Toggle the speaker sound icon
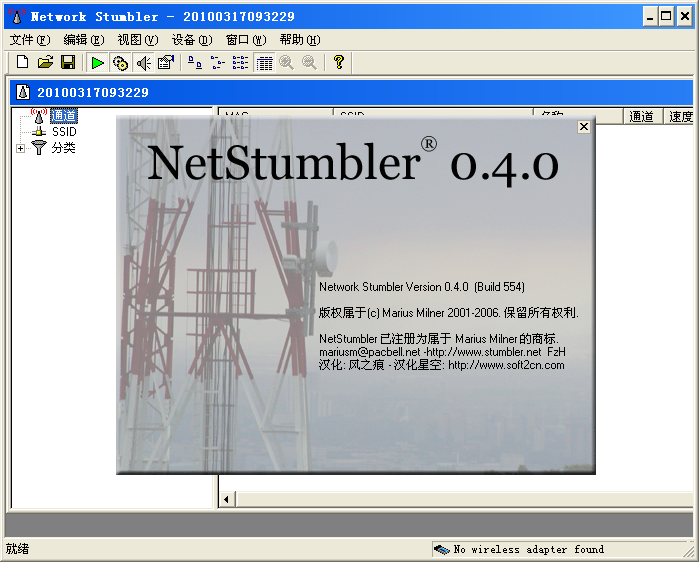This screenshot has width=699, height=562. point(143,63)
